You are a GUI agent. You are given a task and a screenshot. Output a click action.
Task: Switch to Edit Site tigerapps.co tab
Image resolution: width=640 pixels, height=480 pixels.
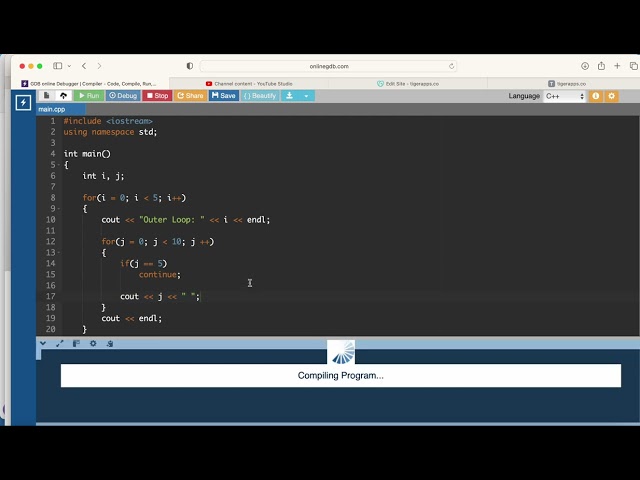click(408, 83)
